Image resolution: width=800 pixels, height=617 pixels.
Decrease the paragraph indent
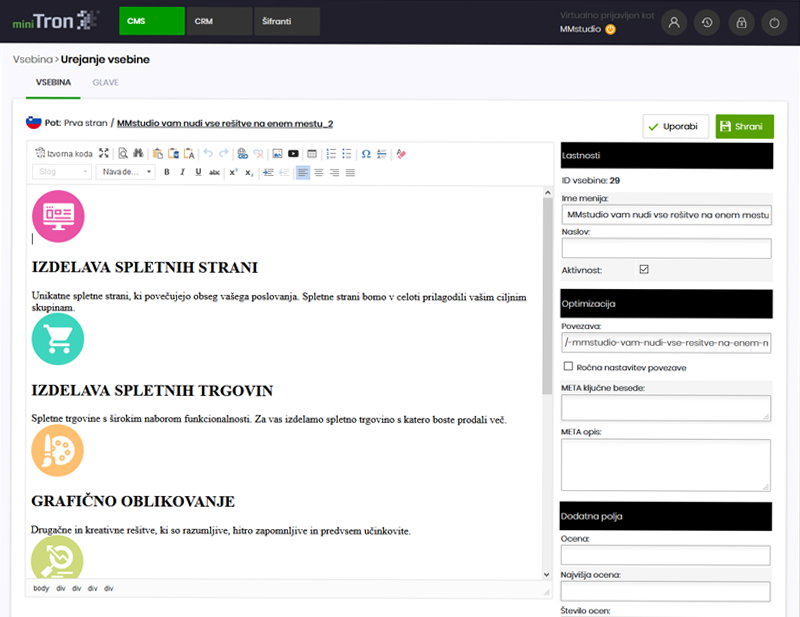(284, 172)
